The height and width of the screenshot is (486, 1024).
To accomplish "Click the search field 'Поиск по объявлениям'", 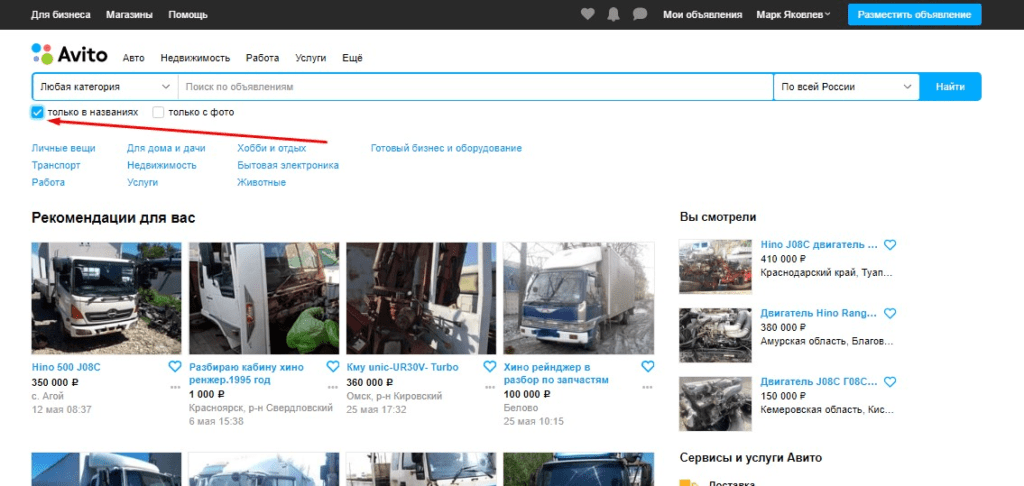I will coord(475,87).
